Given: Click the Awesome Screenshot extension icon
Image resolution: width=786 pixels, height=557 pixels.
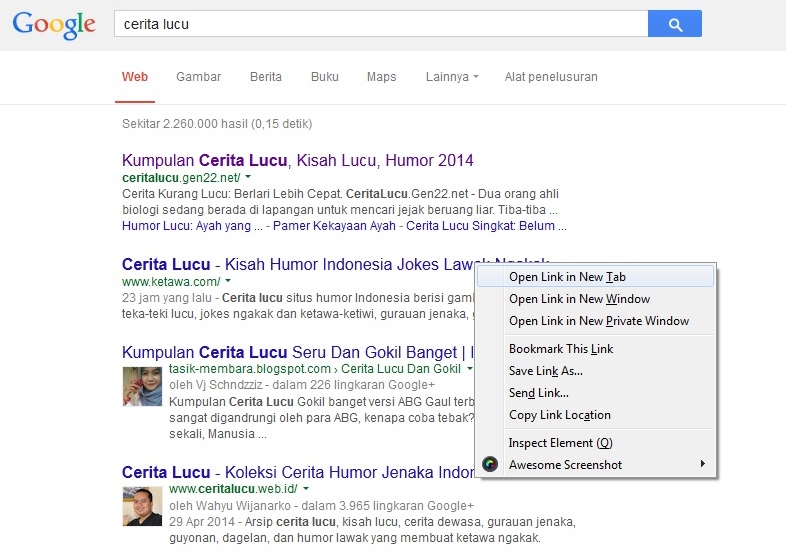Looking at the screenshot, I should (490, 464).
